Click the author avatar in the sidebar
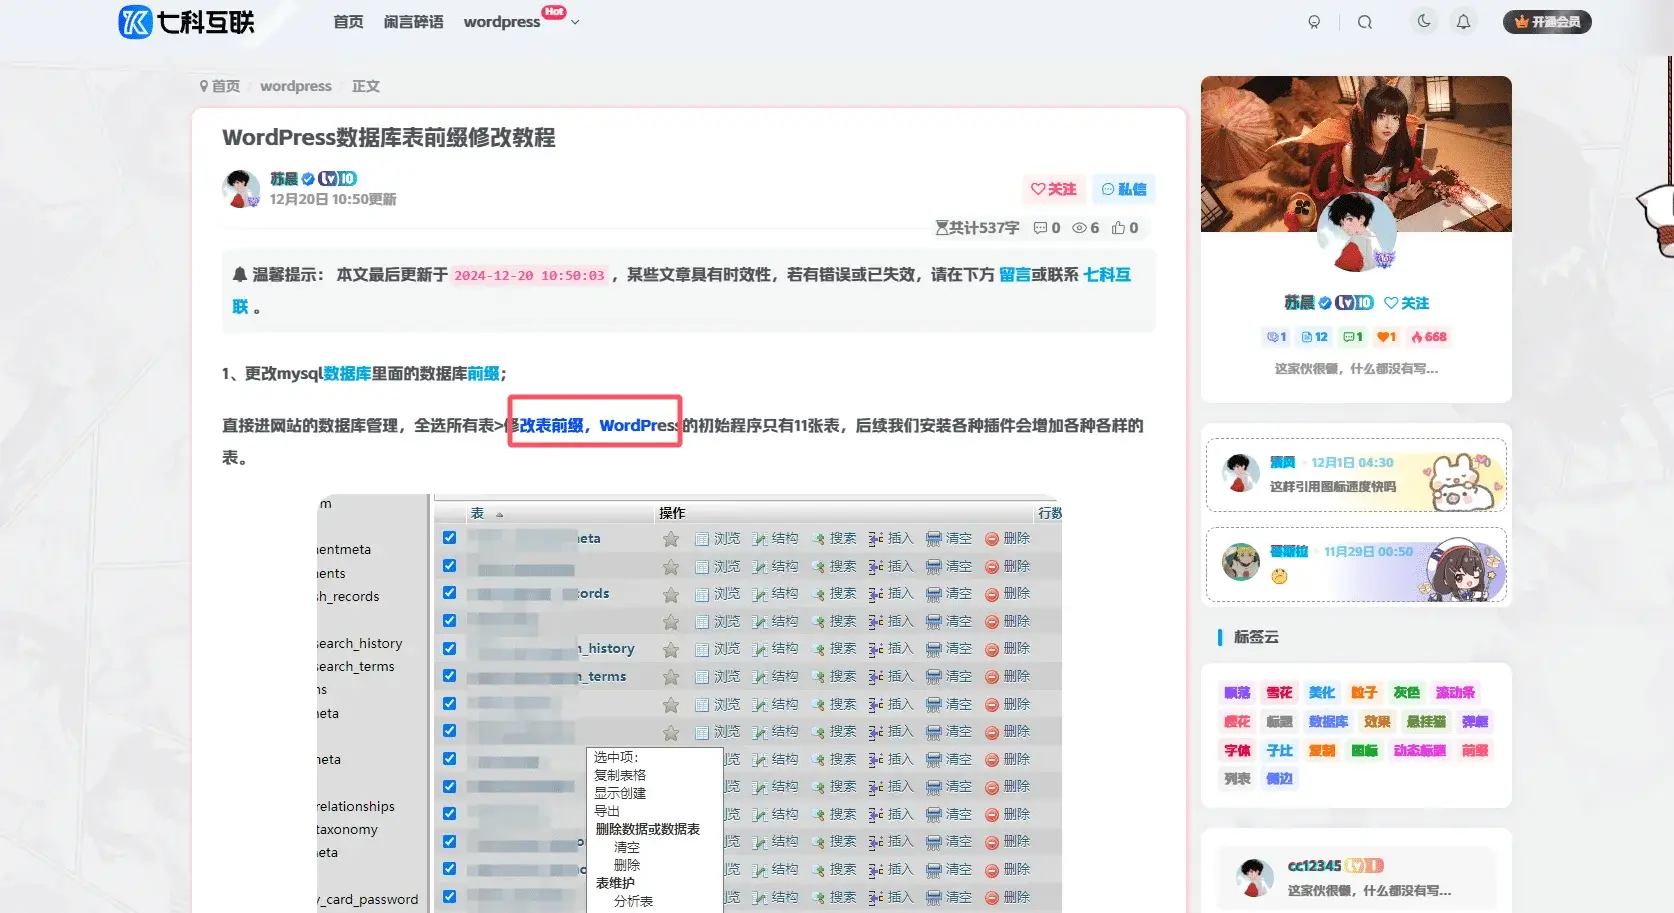Screen dimensions: 1674x913 point(1356,232)
